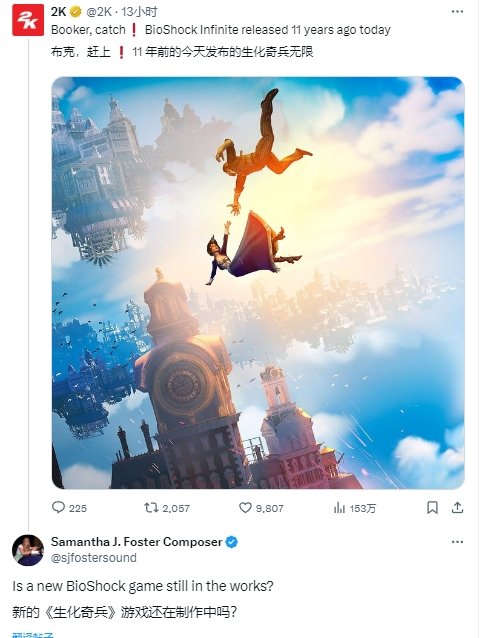Open the Samantha J. Foster Composer name link
The height and width of the screenshot is (638, 480).
pos(137,542)
